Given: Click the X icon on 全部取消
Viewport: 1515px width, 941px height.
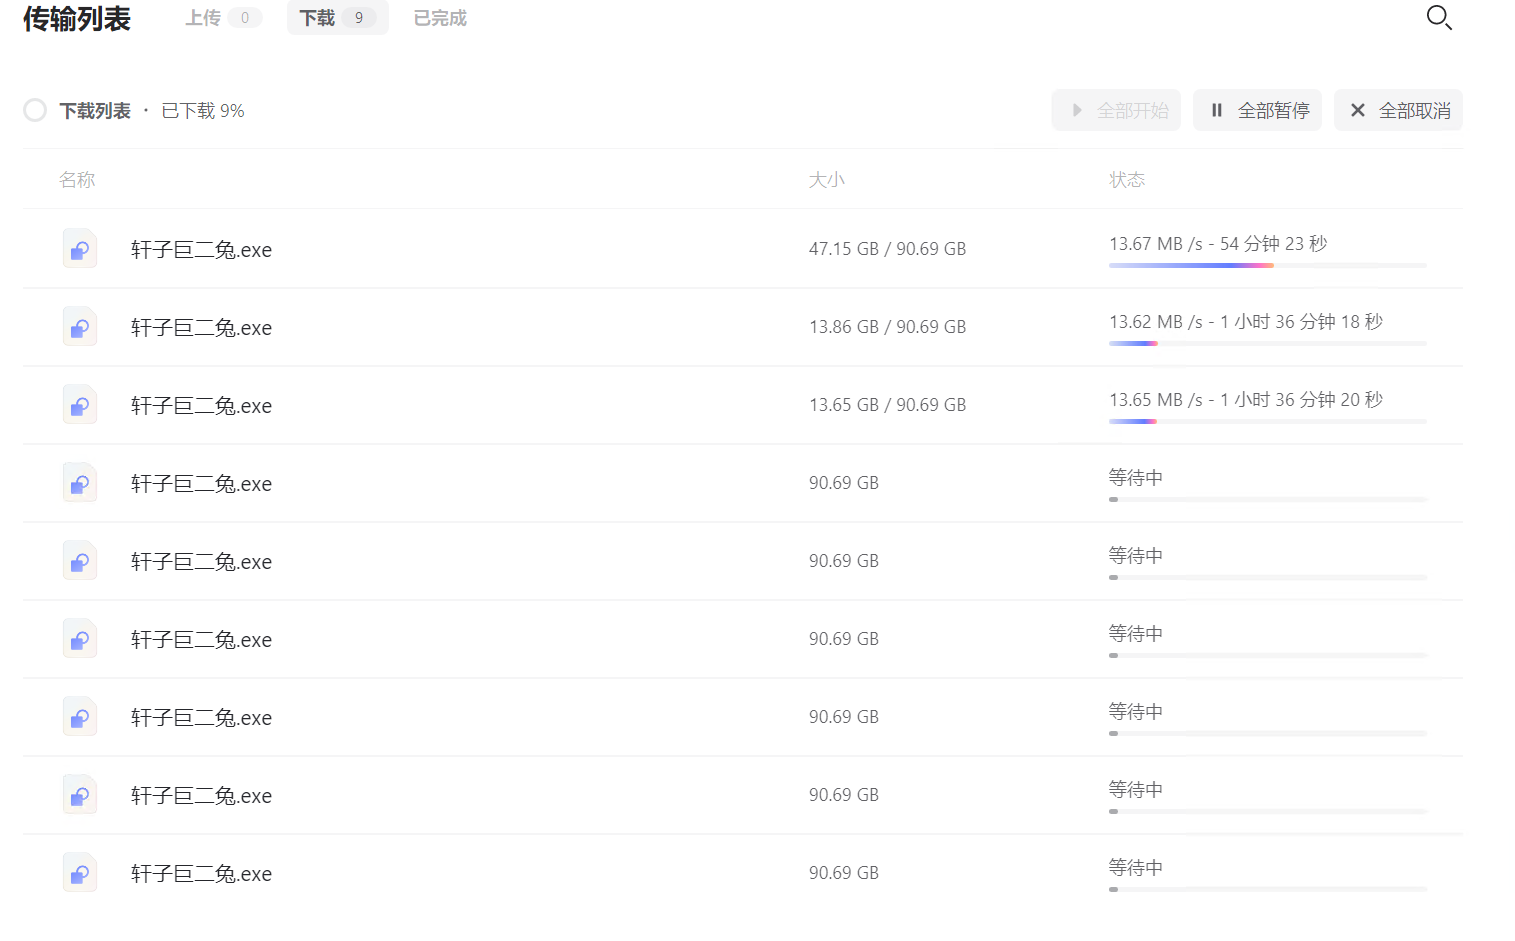Looking at the screenshot, I should click(1357, 111).
